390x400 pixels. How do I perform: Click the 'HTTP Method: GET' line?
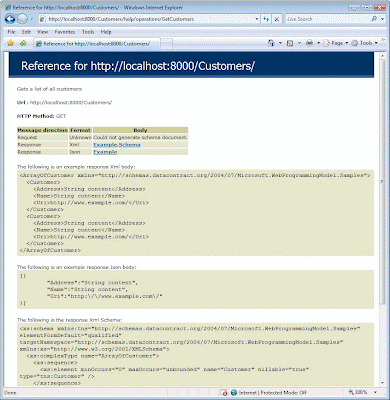coord(41,116)
